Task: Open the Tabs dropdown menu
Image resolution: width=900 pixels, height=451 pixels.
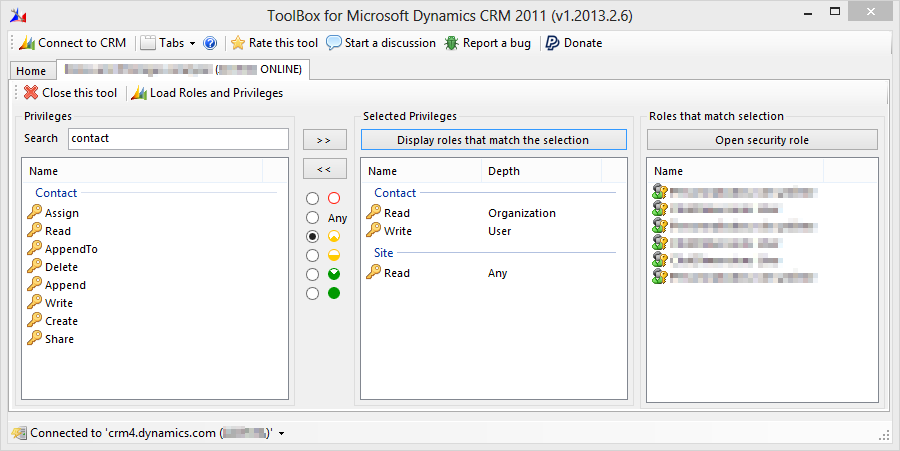Action: tap(168, 43)
